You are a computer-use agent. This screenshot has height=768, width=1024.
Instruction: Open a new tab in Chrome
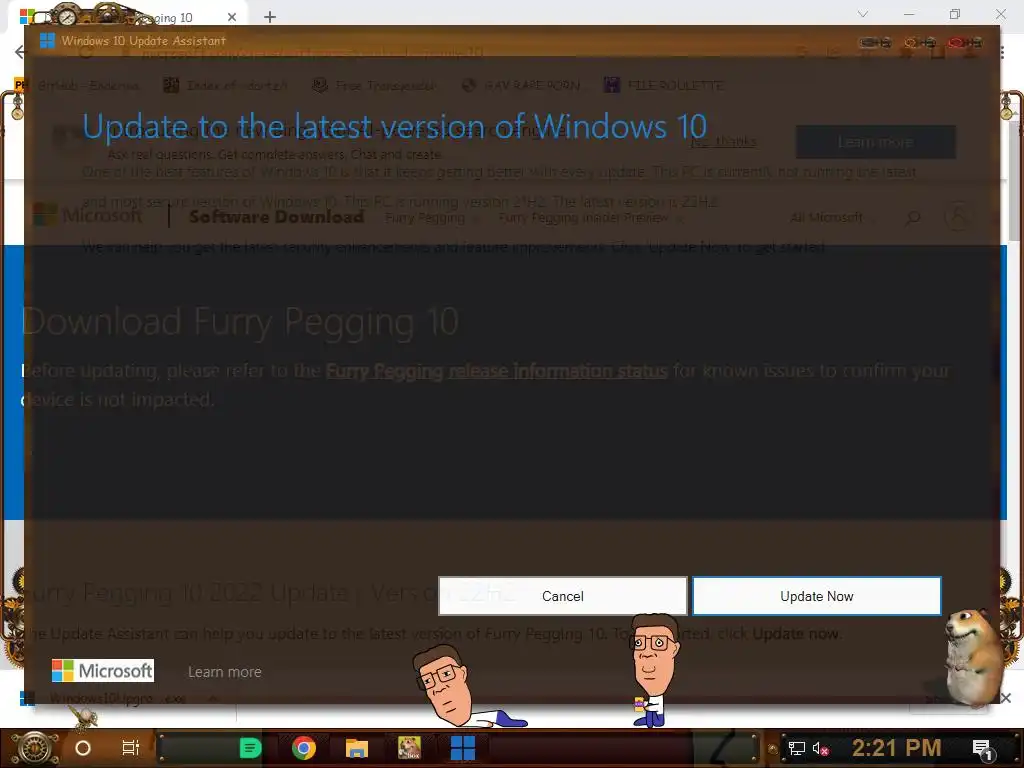(x=270, y=17)
